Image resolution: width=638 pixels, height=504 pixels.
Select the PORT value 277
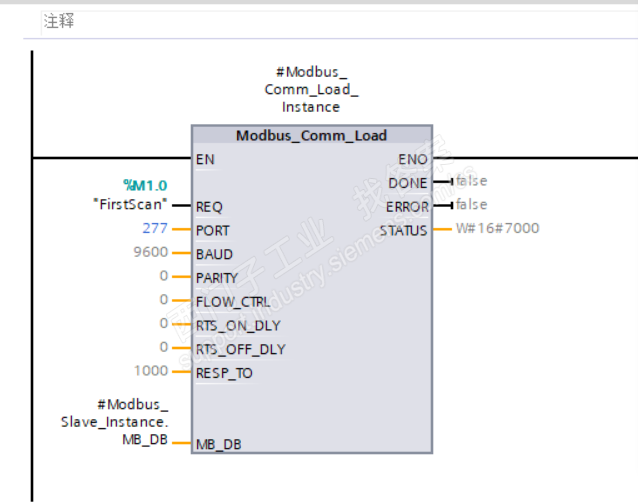point(155,228)
